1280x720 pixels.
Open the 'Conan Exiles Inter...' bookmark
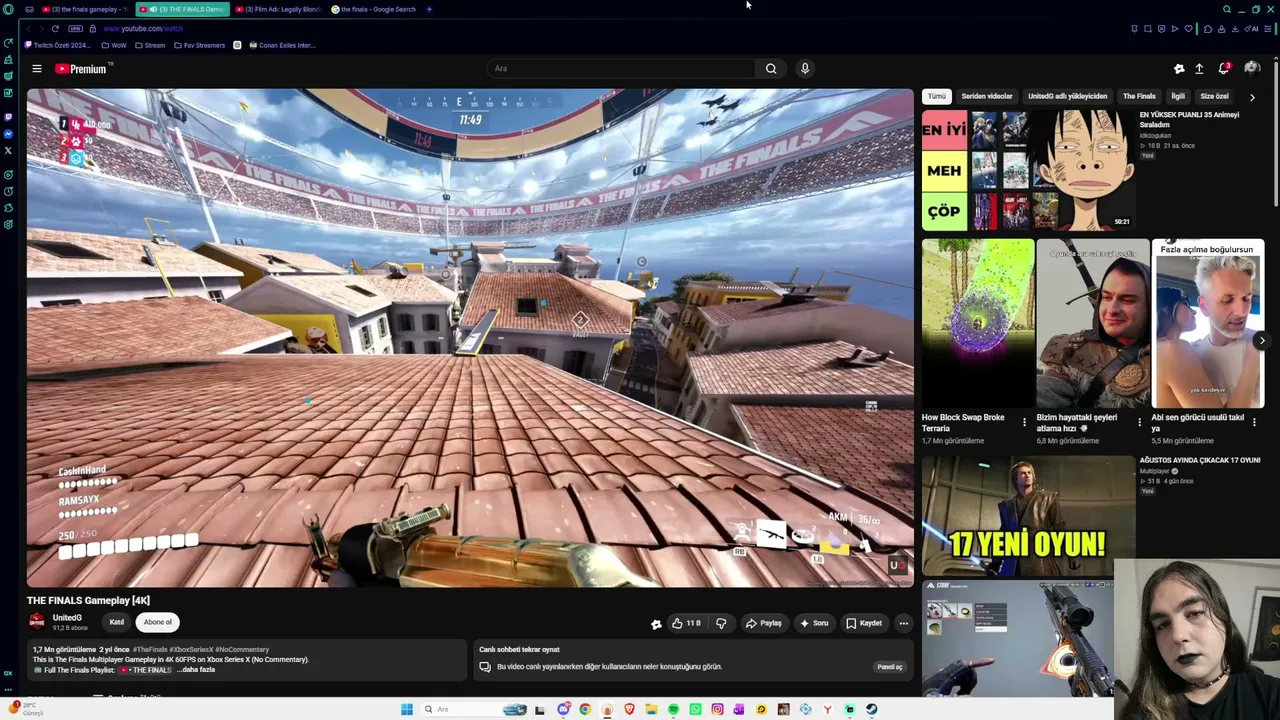click(282, 45)
